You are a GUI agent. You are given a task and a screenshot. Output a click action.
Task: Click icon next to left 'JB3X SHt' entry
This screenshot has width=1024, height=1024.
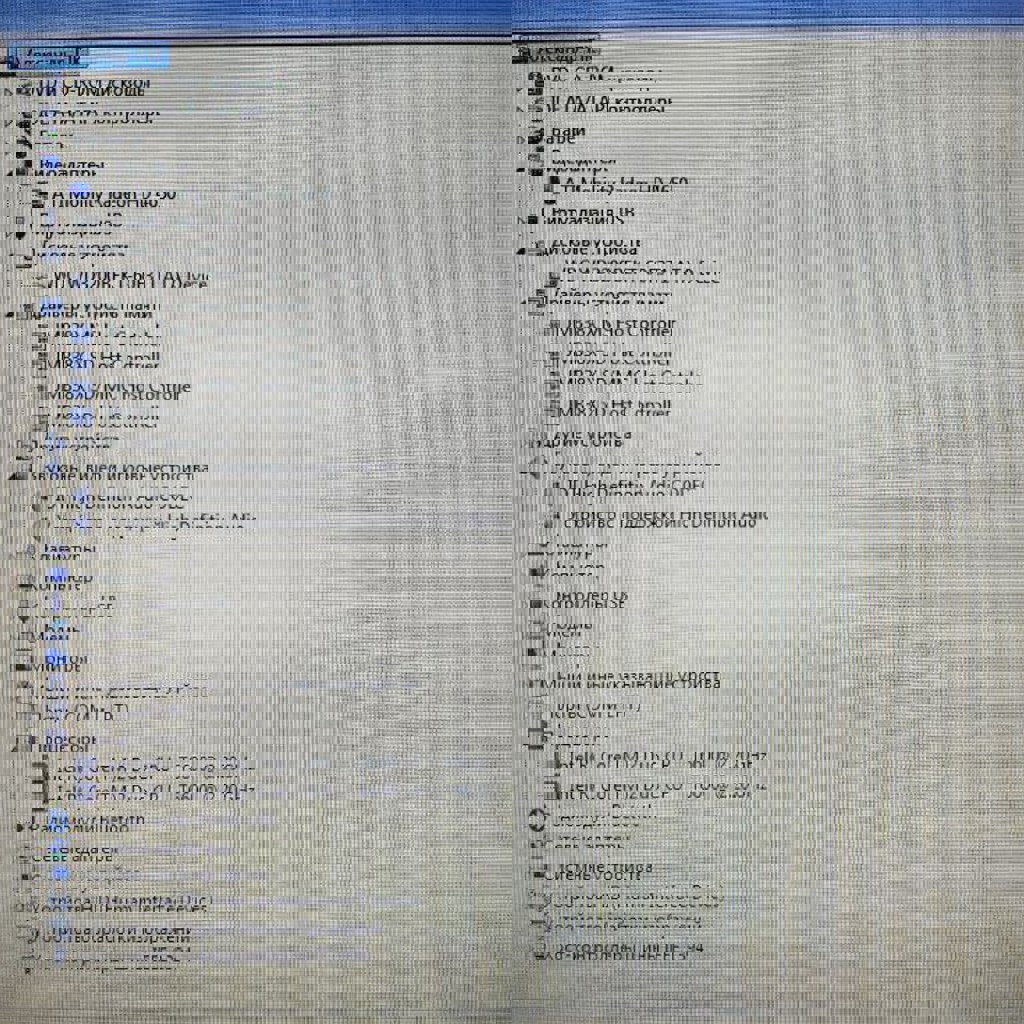40,358
